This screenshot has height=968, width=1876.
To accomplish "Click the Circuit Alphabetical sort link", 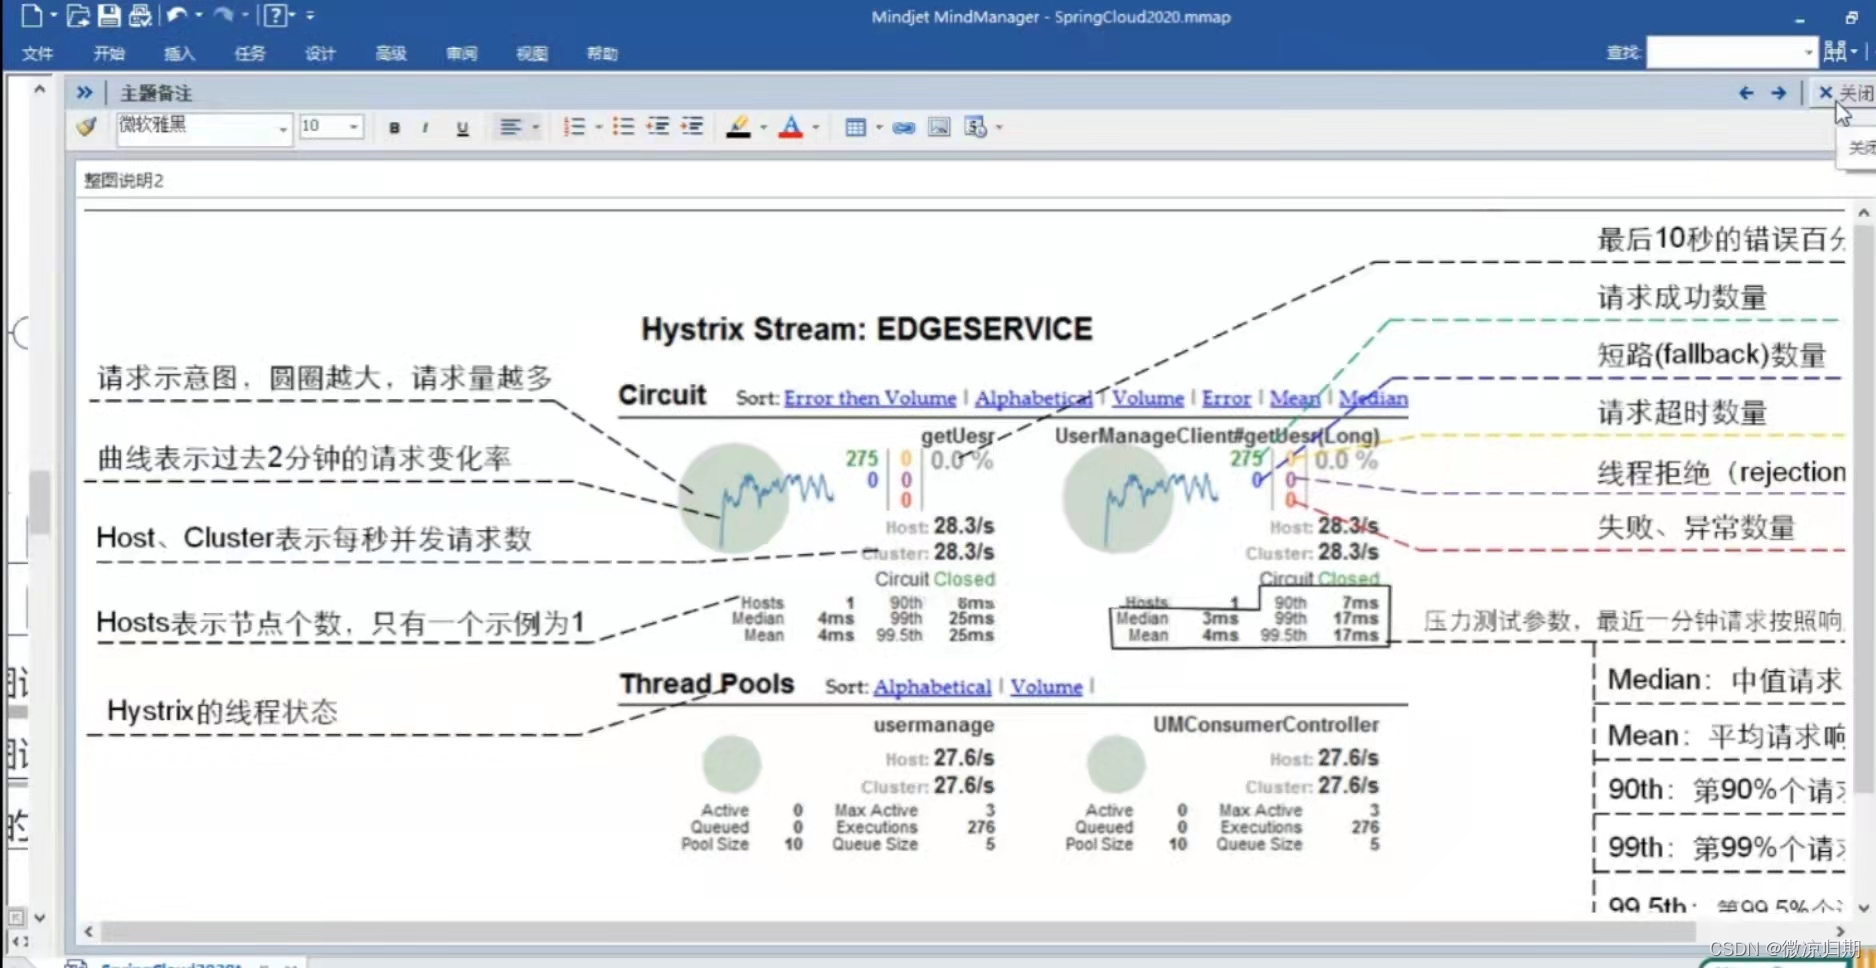I will 1033,398.
